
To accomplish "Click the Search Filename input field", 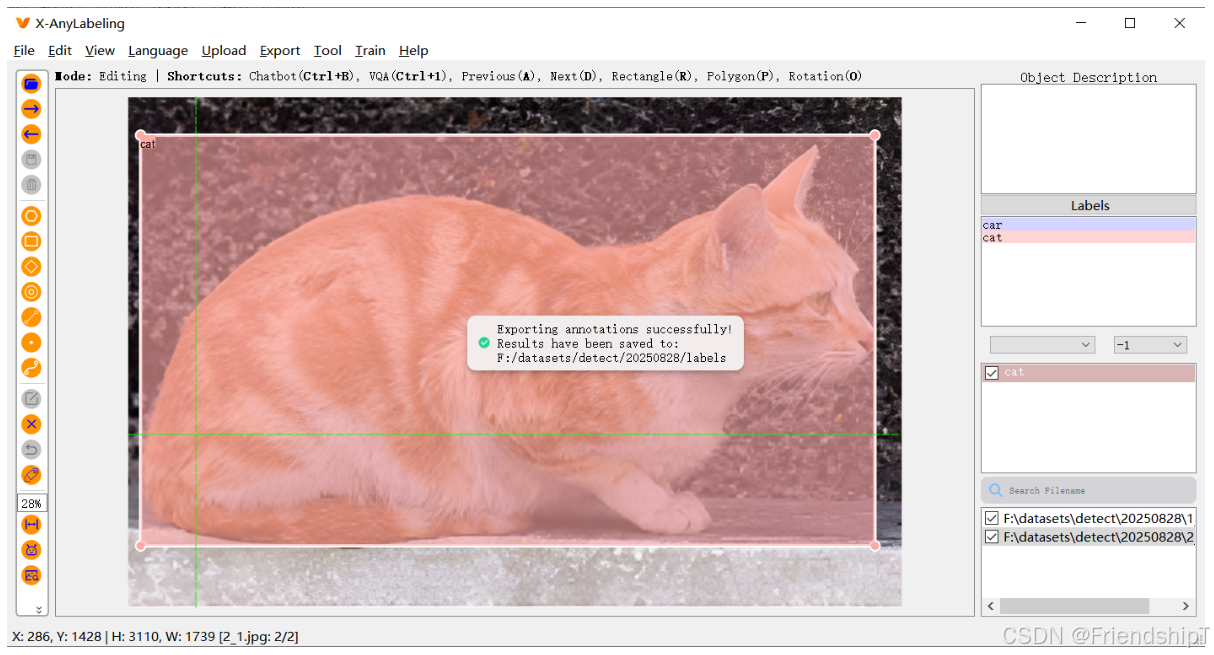I will (x=1088, y=490).
